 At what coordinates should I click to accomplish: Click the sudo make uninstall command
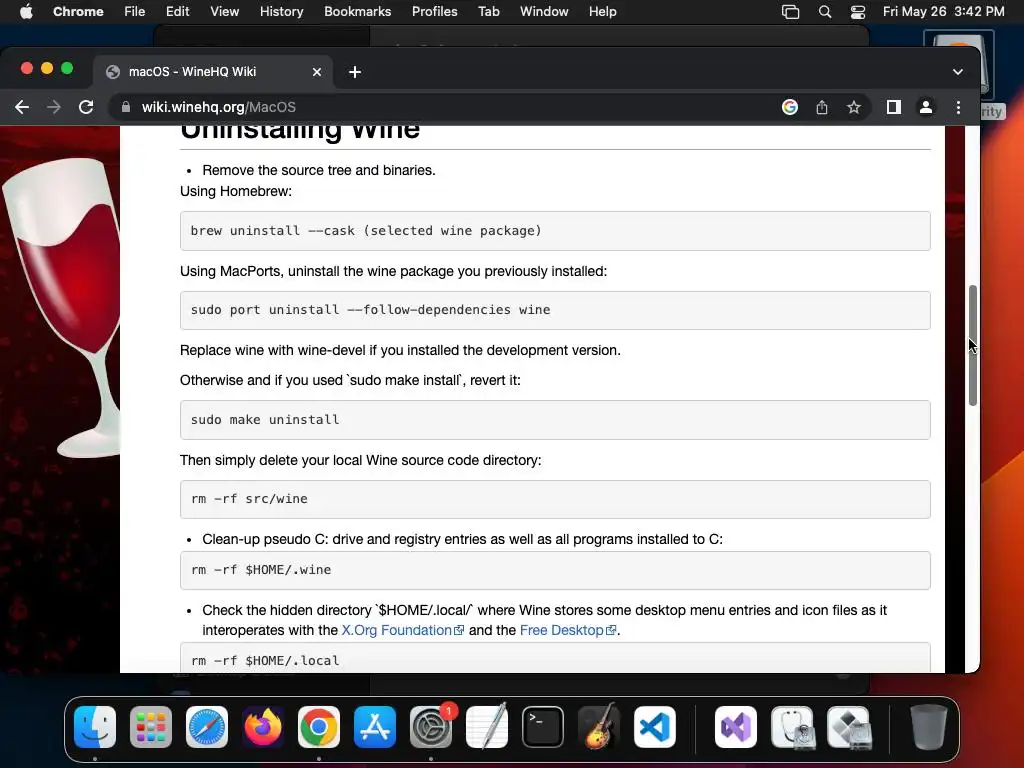pyautogui.click(x=265, y=419)
